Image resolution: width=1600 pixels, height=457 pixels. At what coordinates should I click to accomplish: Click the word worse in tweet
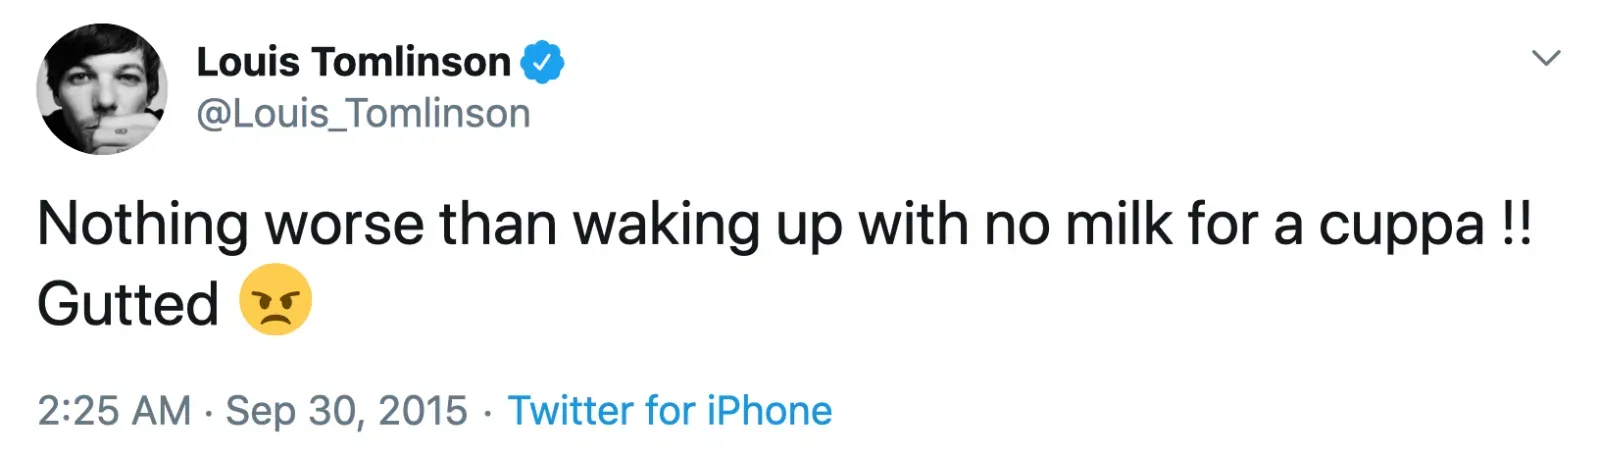tap(344, 225)
